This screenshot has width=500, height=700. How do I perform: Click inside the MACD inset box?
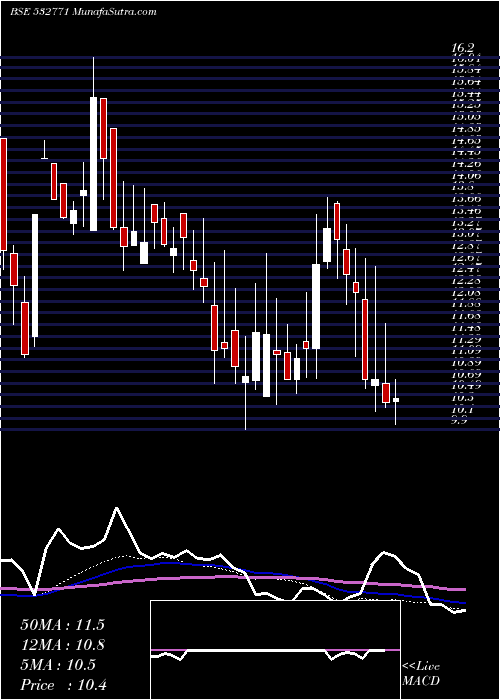(x=275, y=650)
